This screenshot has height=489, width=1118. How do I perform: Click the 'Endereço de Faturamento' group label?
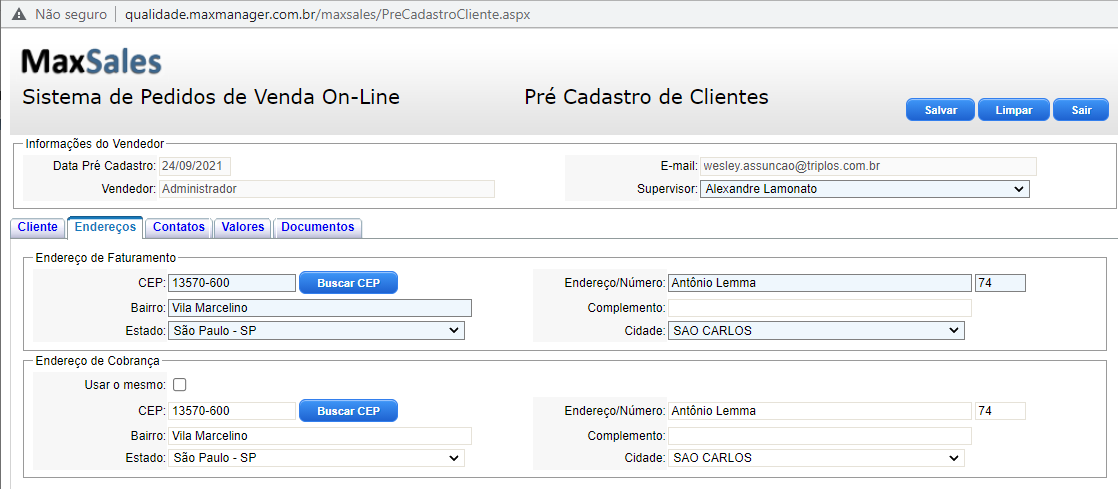(x=106, y=257)
